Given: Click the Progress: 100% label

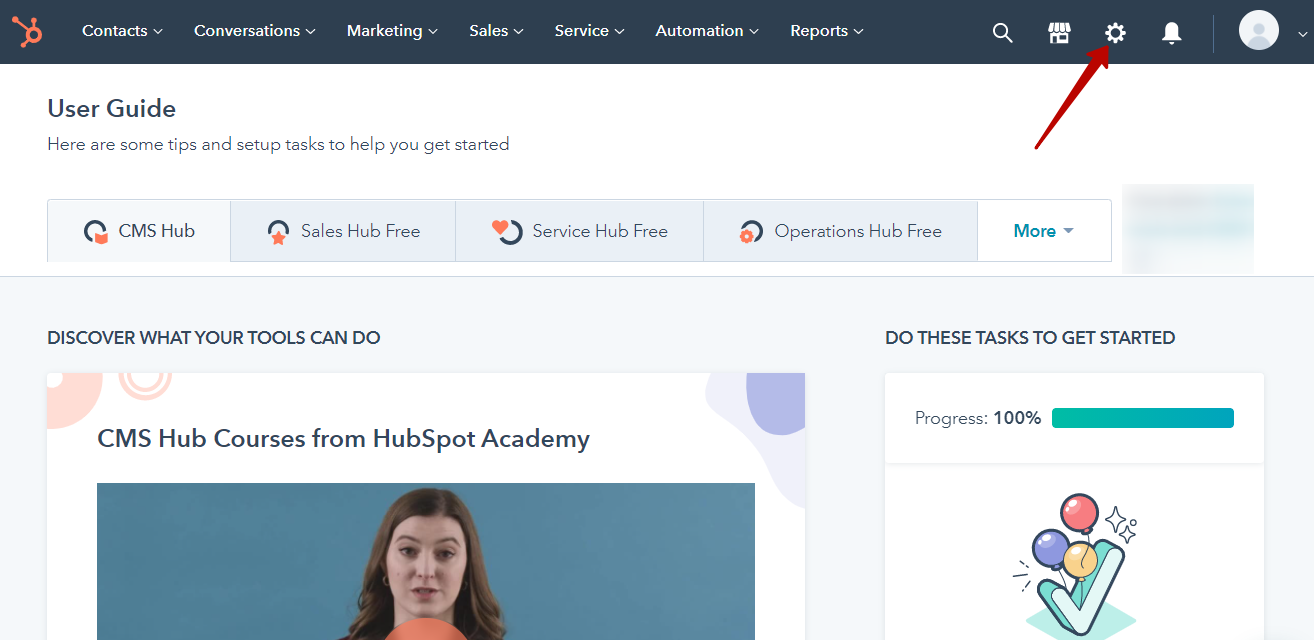Looking at the screenshot, I should coord(978,418).
